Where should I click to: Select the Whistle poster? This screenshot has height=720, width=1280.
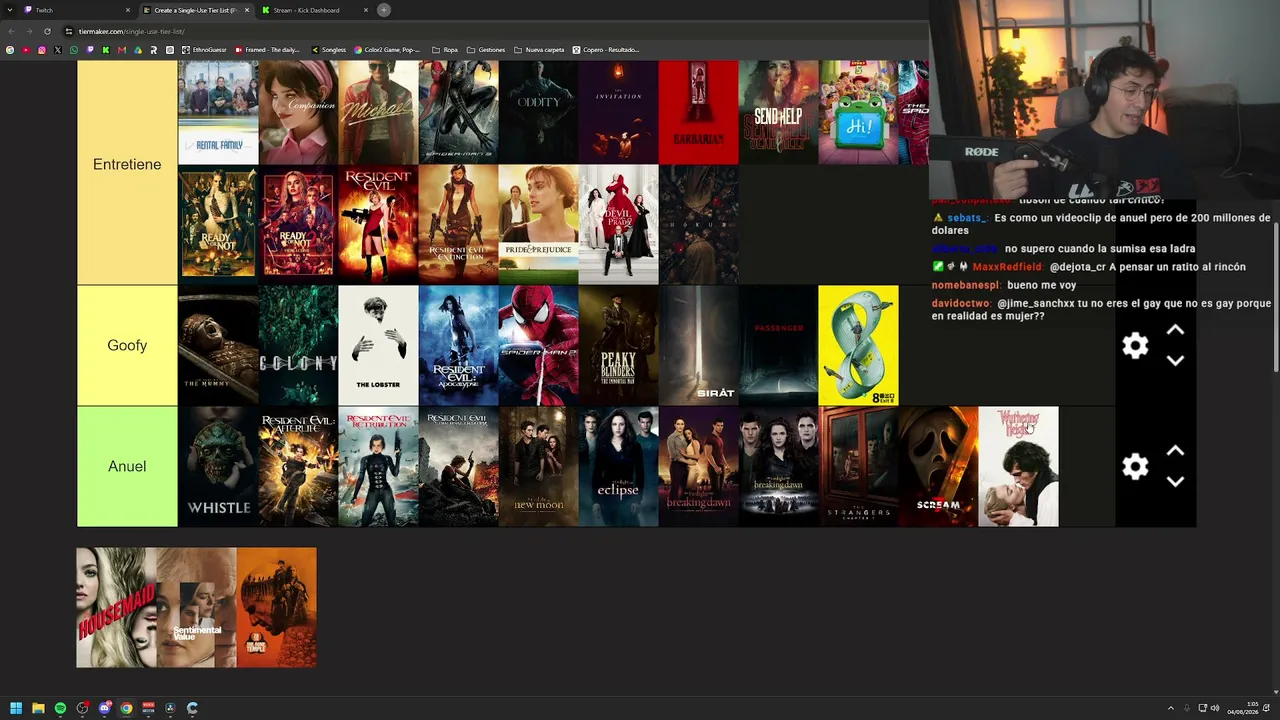pos(218,467)
